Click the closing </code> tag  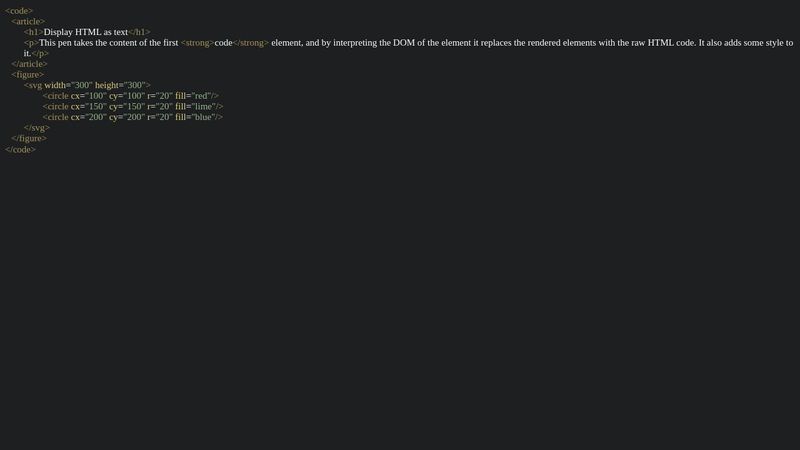[x=20, y=149]
